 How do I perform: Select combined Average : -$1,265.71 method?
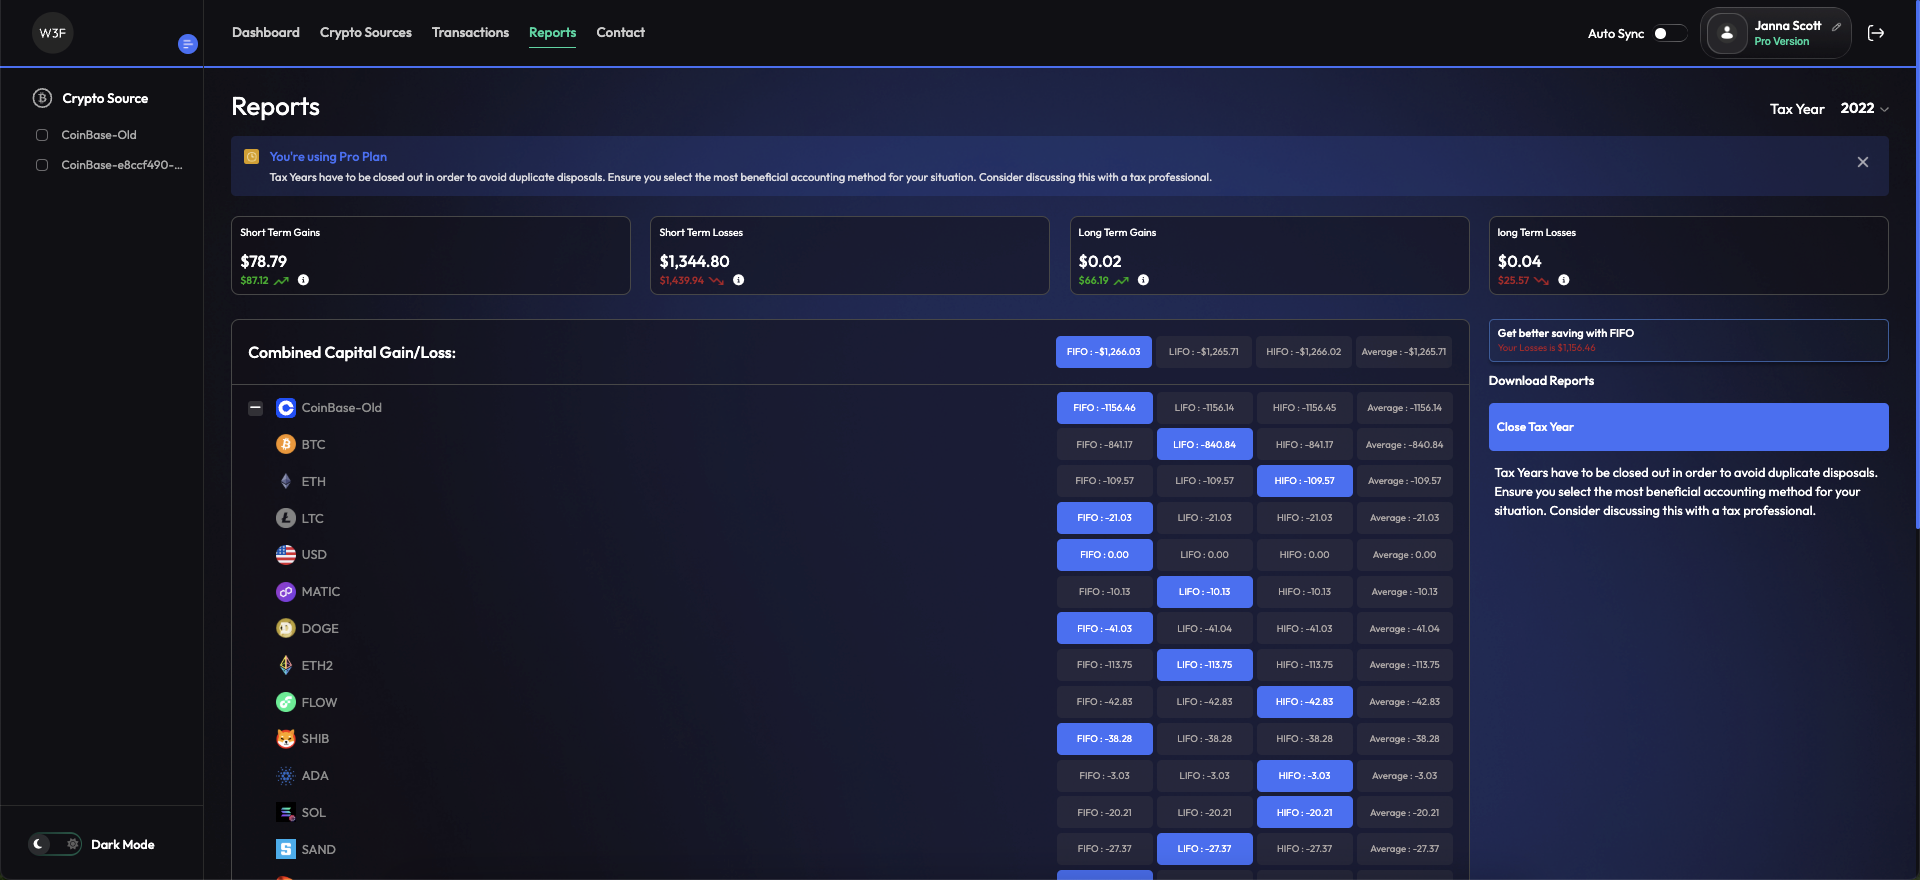[1404, 352]
